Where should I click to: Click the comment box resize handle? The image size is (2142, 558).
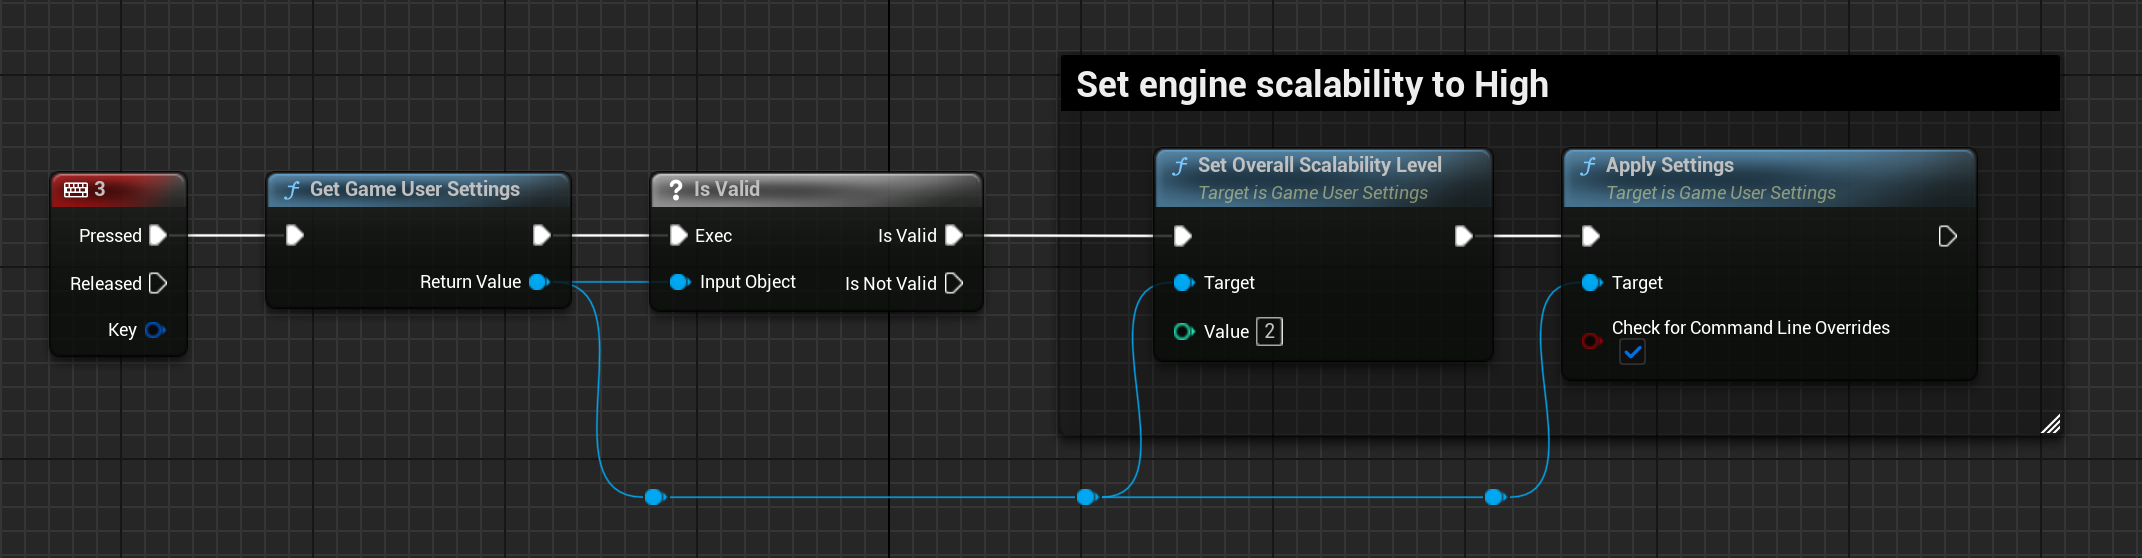click(x=2050, y=424)
